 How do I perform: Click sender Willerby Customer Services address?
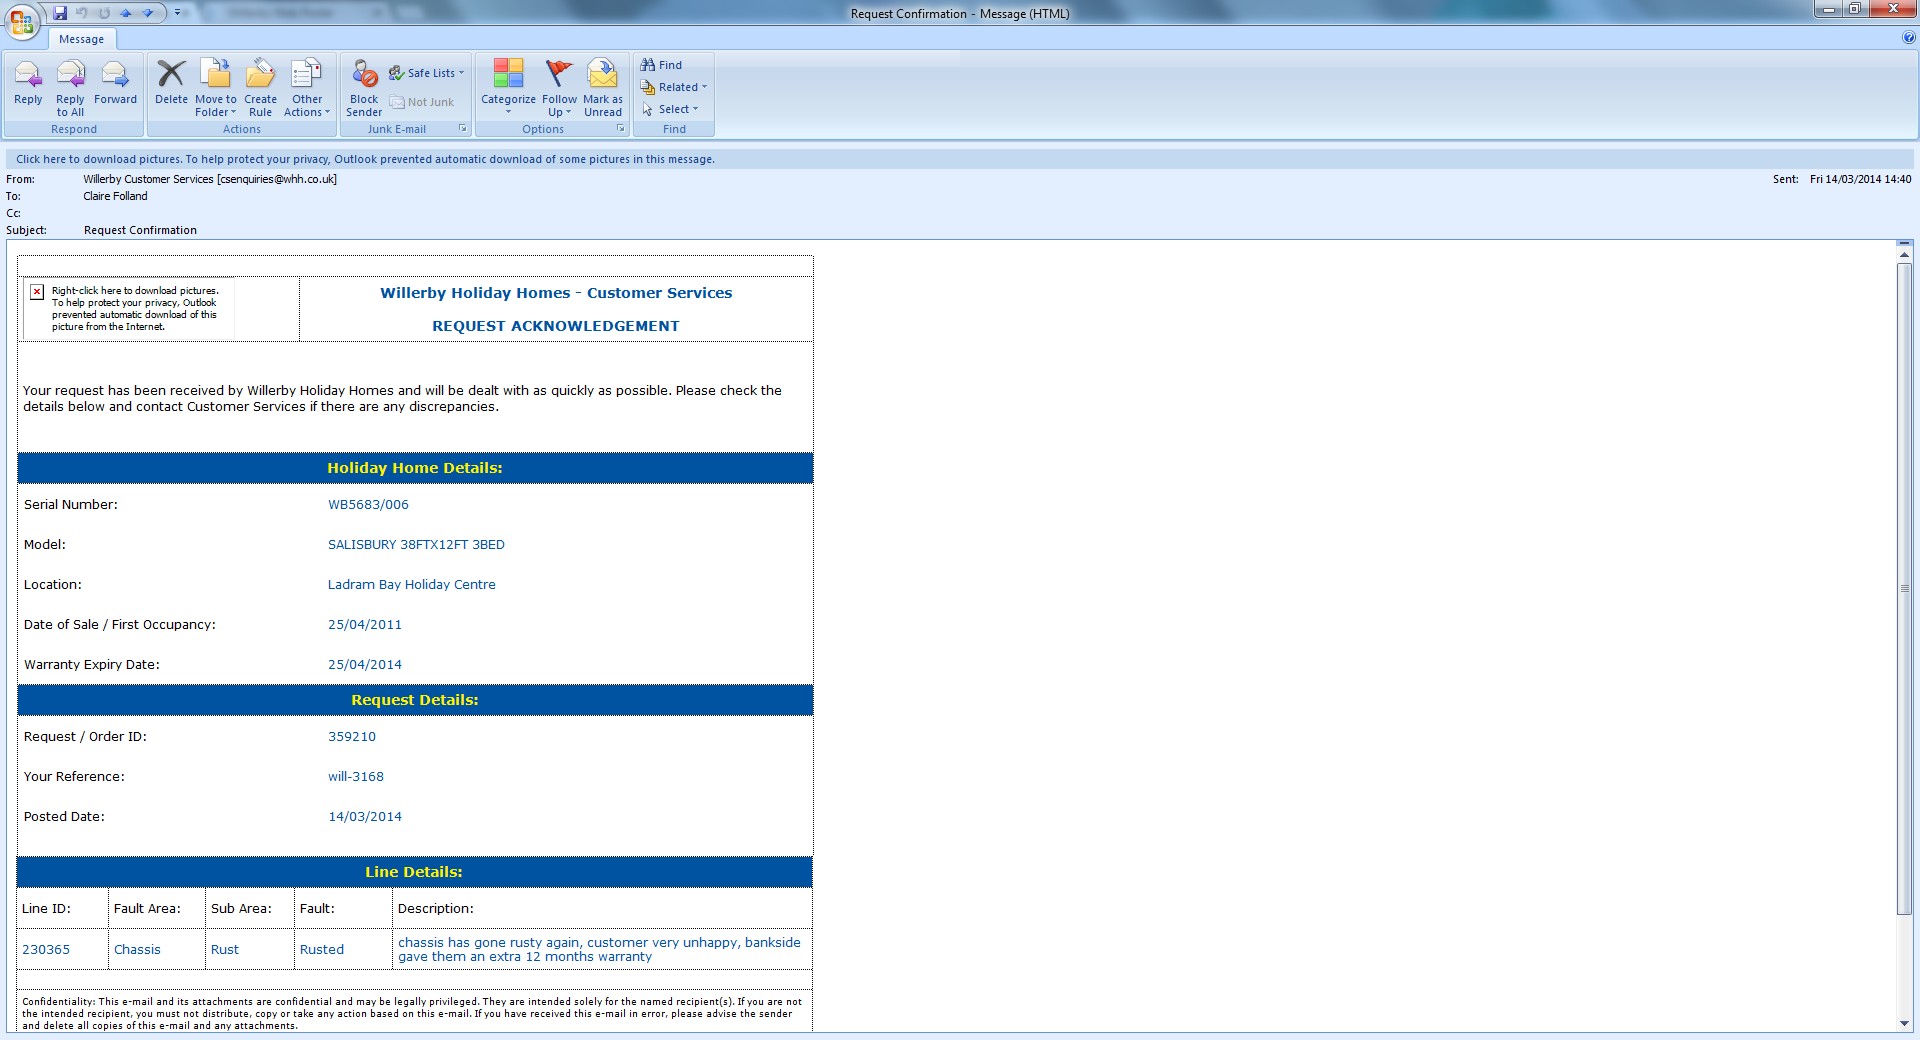[x=210, y=179]
